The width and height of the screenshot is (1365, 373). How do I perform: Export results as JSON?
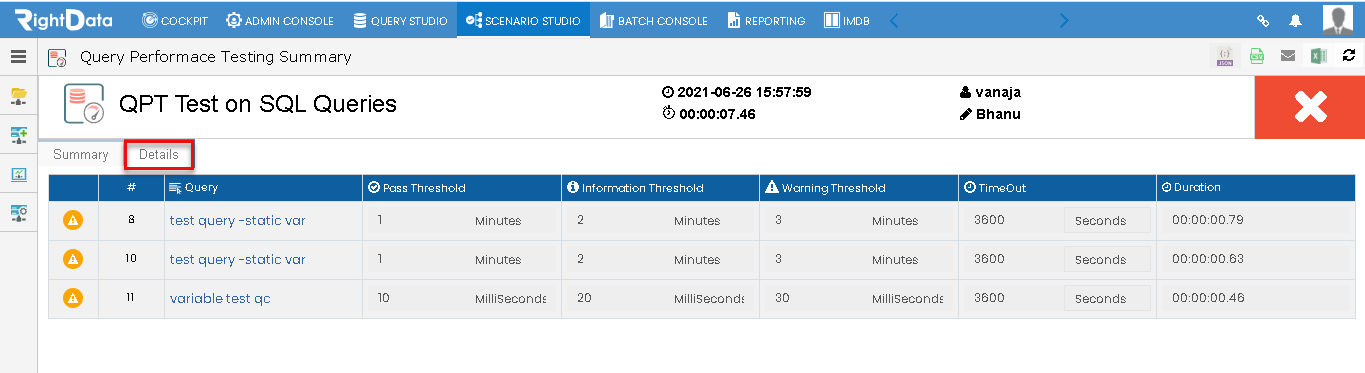[1225, 57]
